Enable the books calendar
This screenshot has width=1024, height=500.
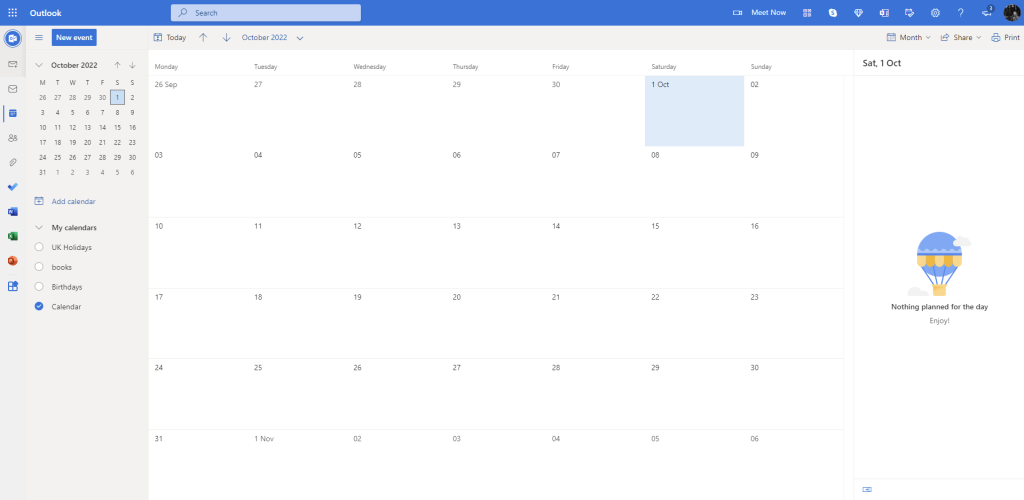point(39,267)
